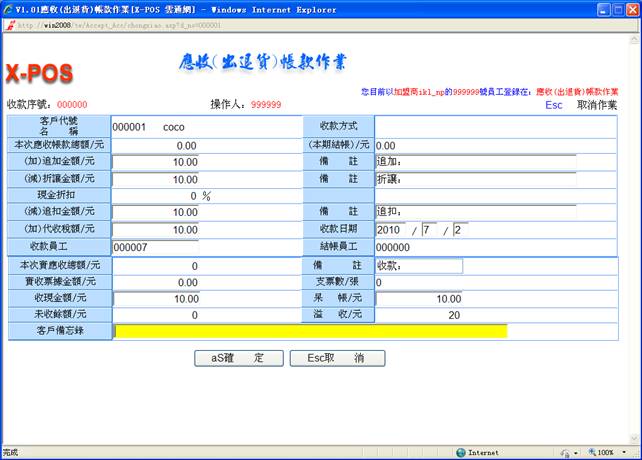642x460 pixels.
Task: Click the X-POS logo
Action: [39, 74]
